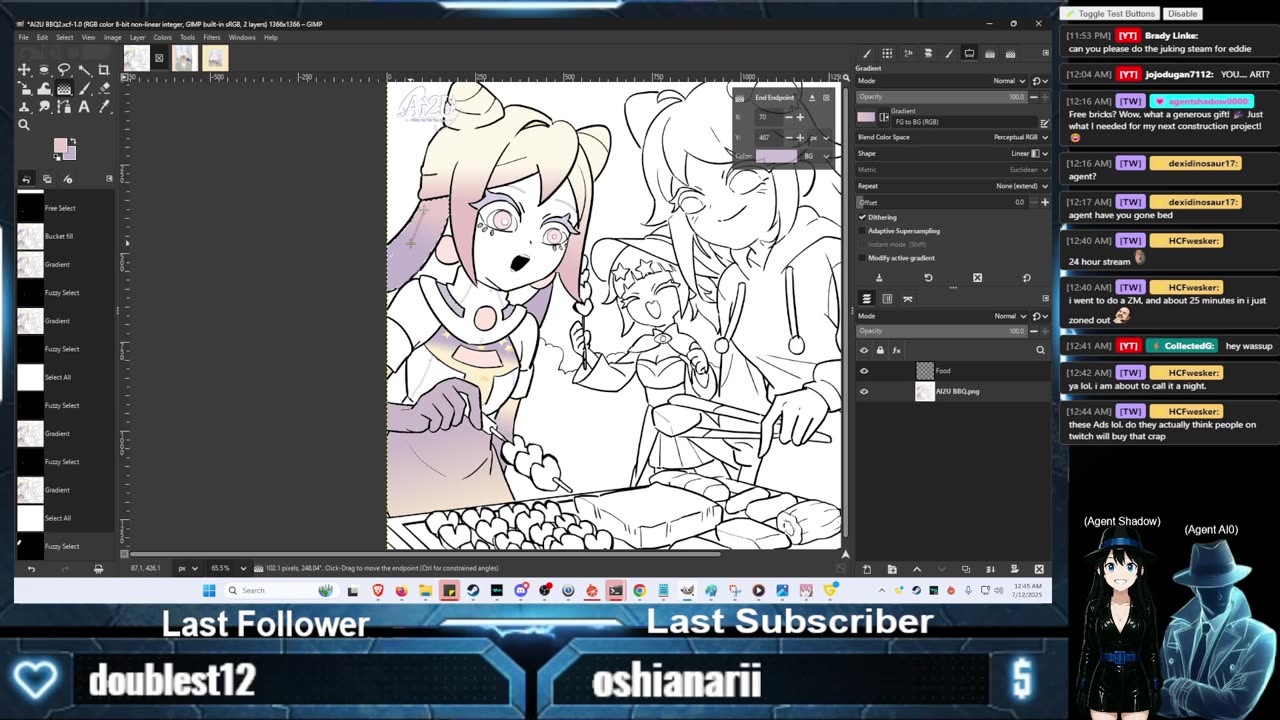Image resolution: width=1280 pixels, height=720 pixels.
Task: Choose the Color Picker eyedropper tool
Action: 104,106
